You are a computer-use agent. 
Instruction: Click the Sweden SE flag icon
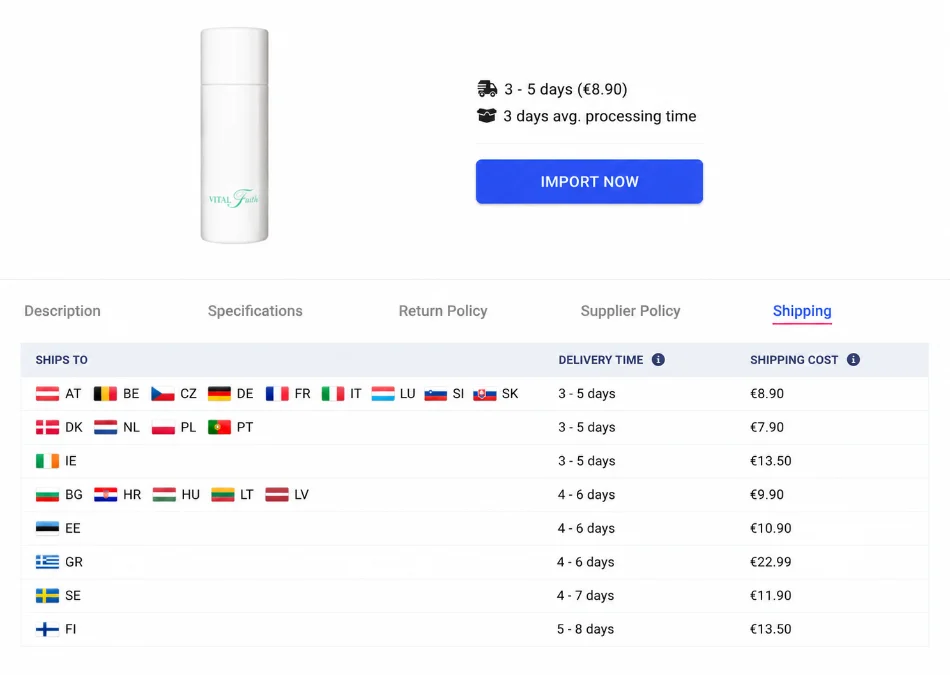click(x=47, y=596)
